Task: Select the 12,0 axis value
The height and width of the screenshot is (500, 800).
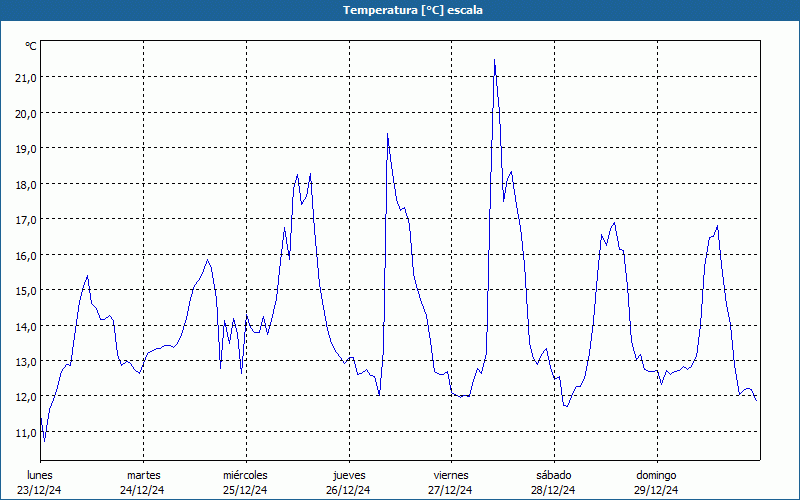Action: [x=26, y=396]
